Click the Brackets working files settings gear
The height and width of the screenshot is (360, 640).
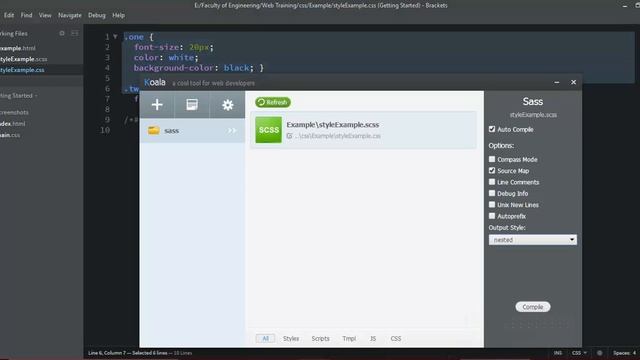62,33
